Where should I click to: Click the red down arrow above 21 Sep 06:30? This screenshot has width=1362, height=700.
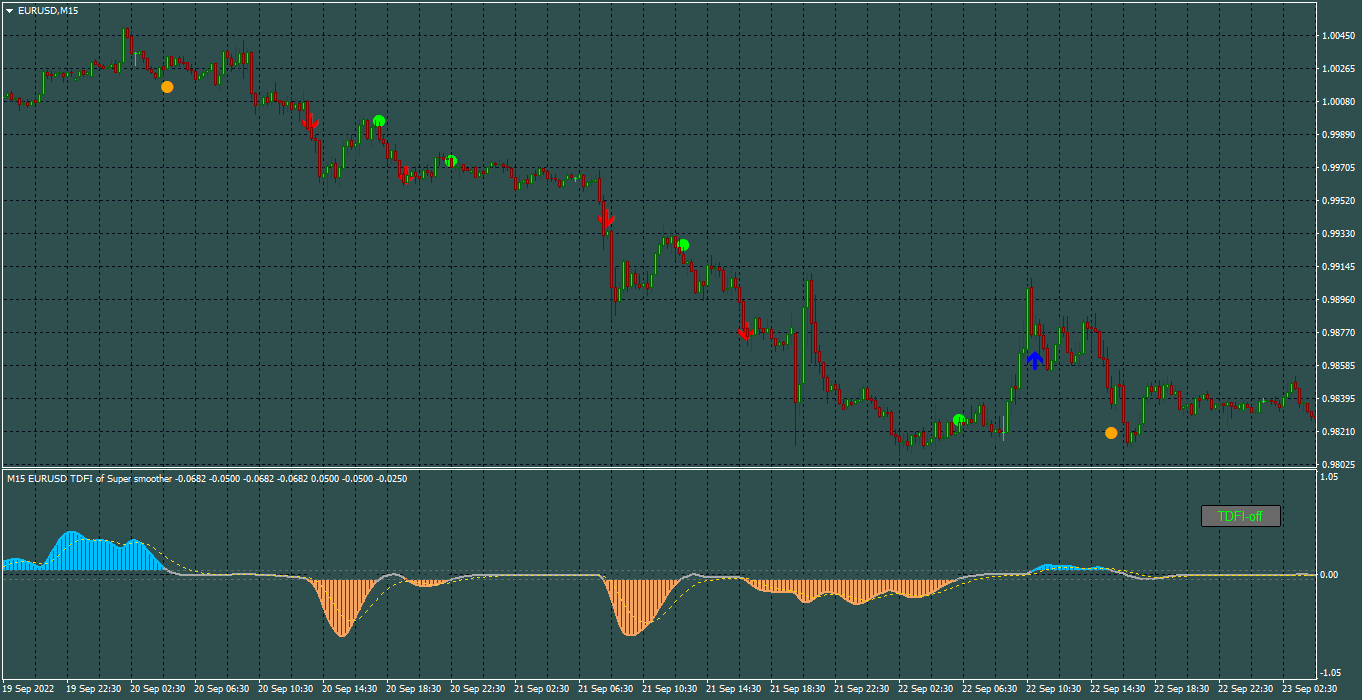coord(606,218)
